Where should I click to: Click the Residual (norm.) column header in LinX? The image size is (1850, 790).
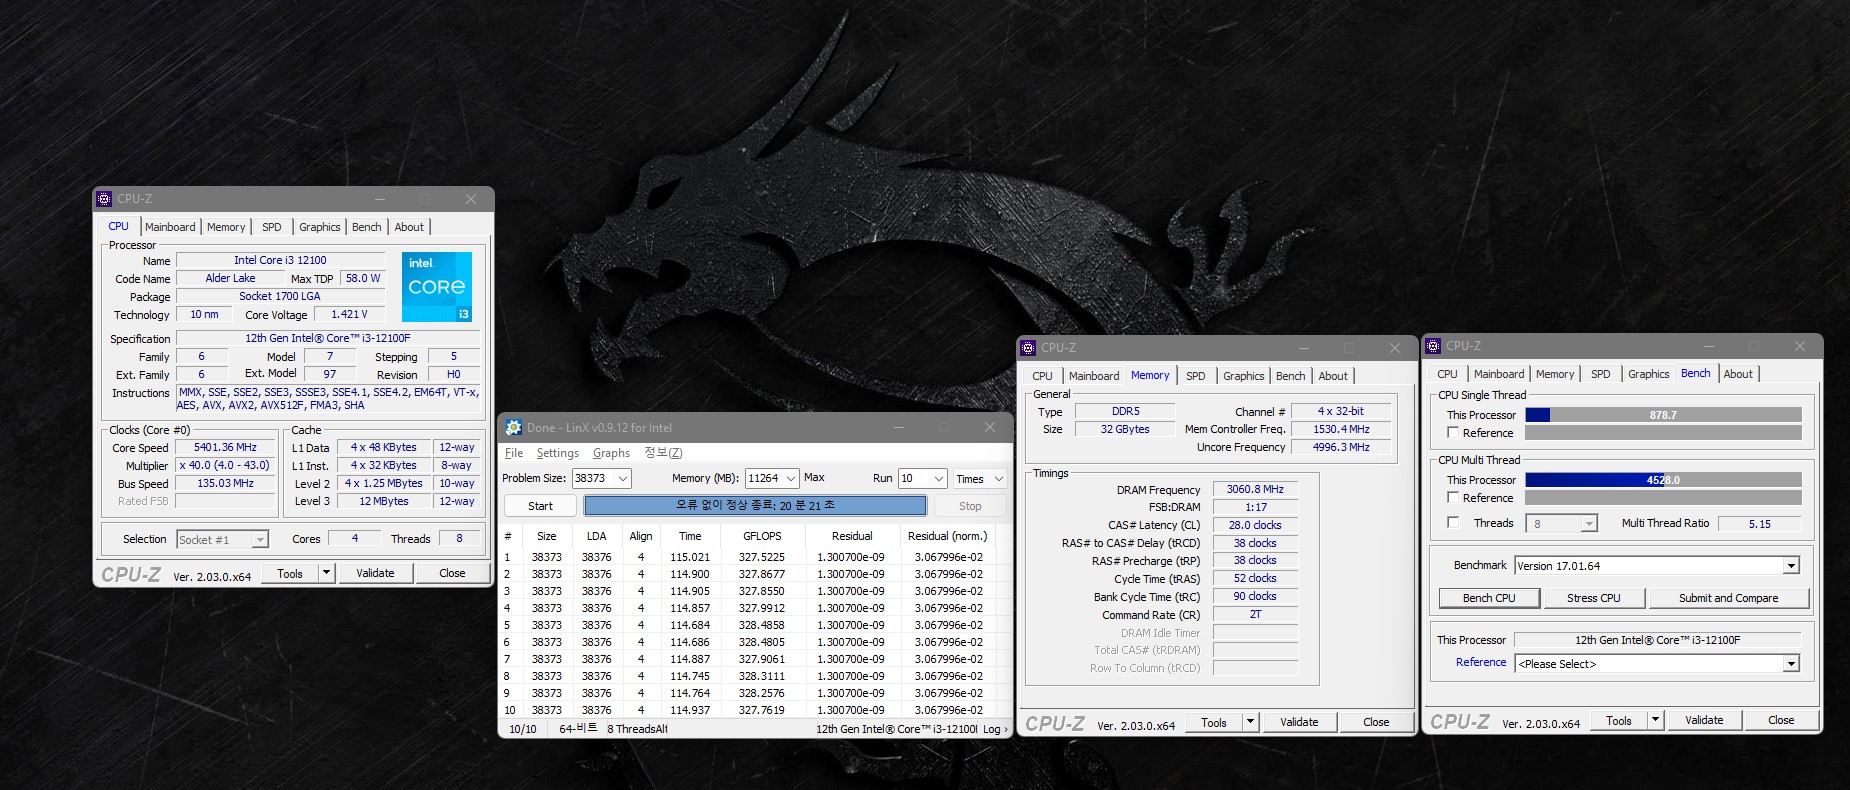tap(948, 536)
